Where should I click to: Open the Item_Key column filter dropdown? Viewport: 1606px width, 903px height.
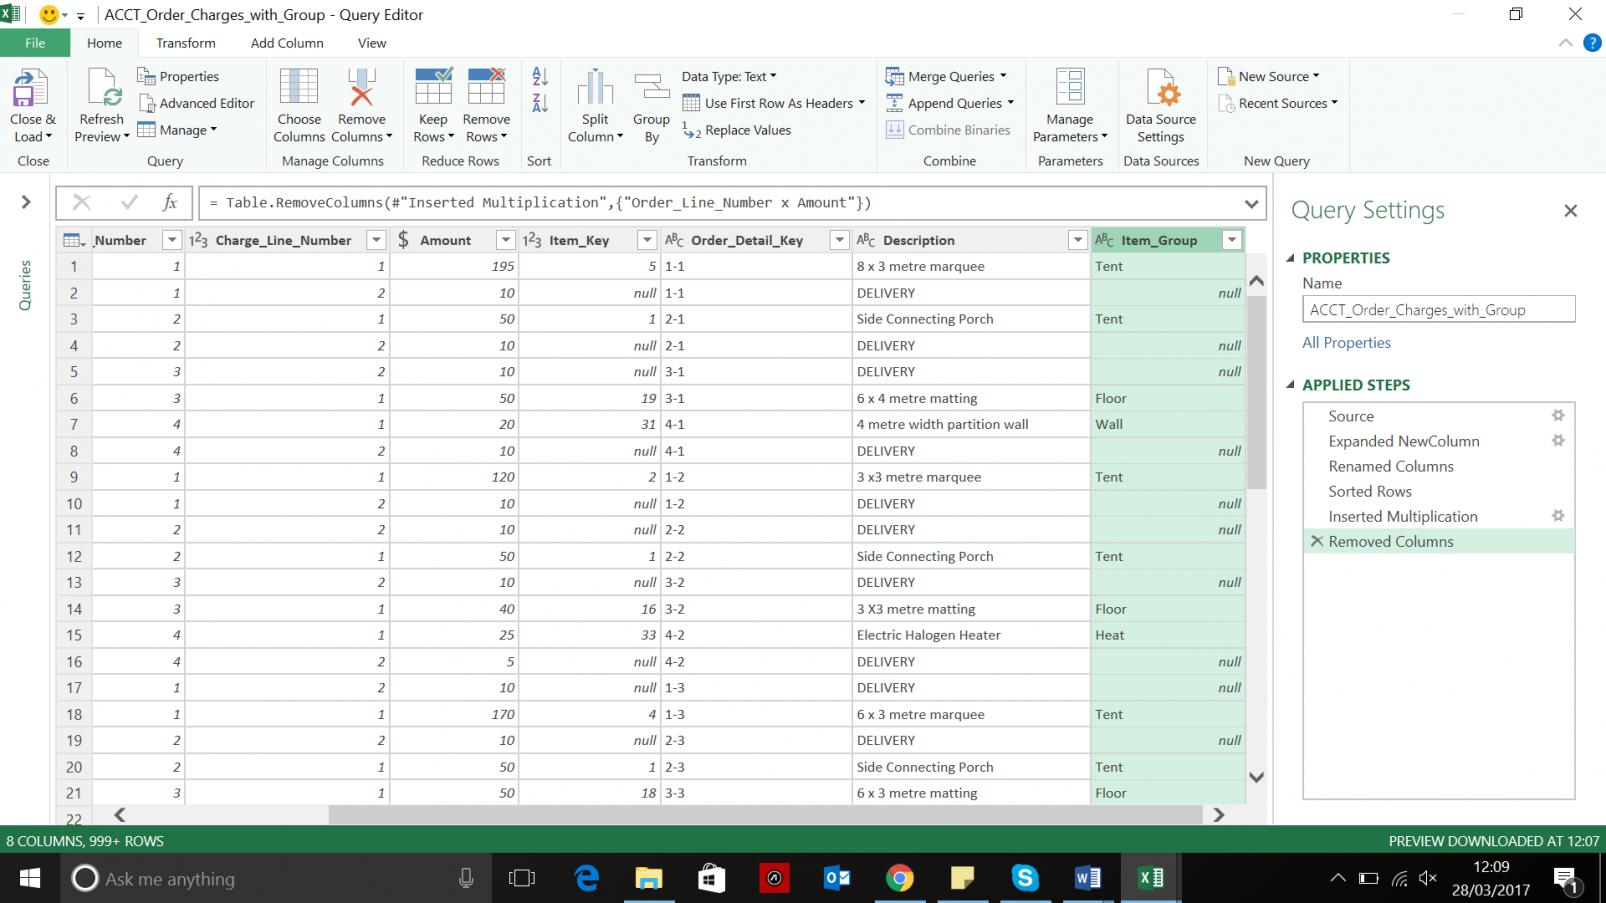(x=647, y=240)
